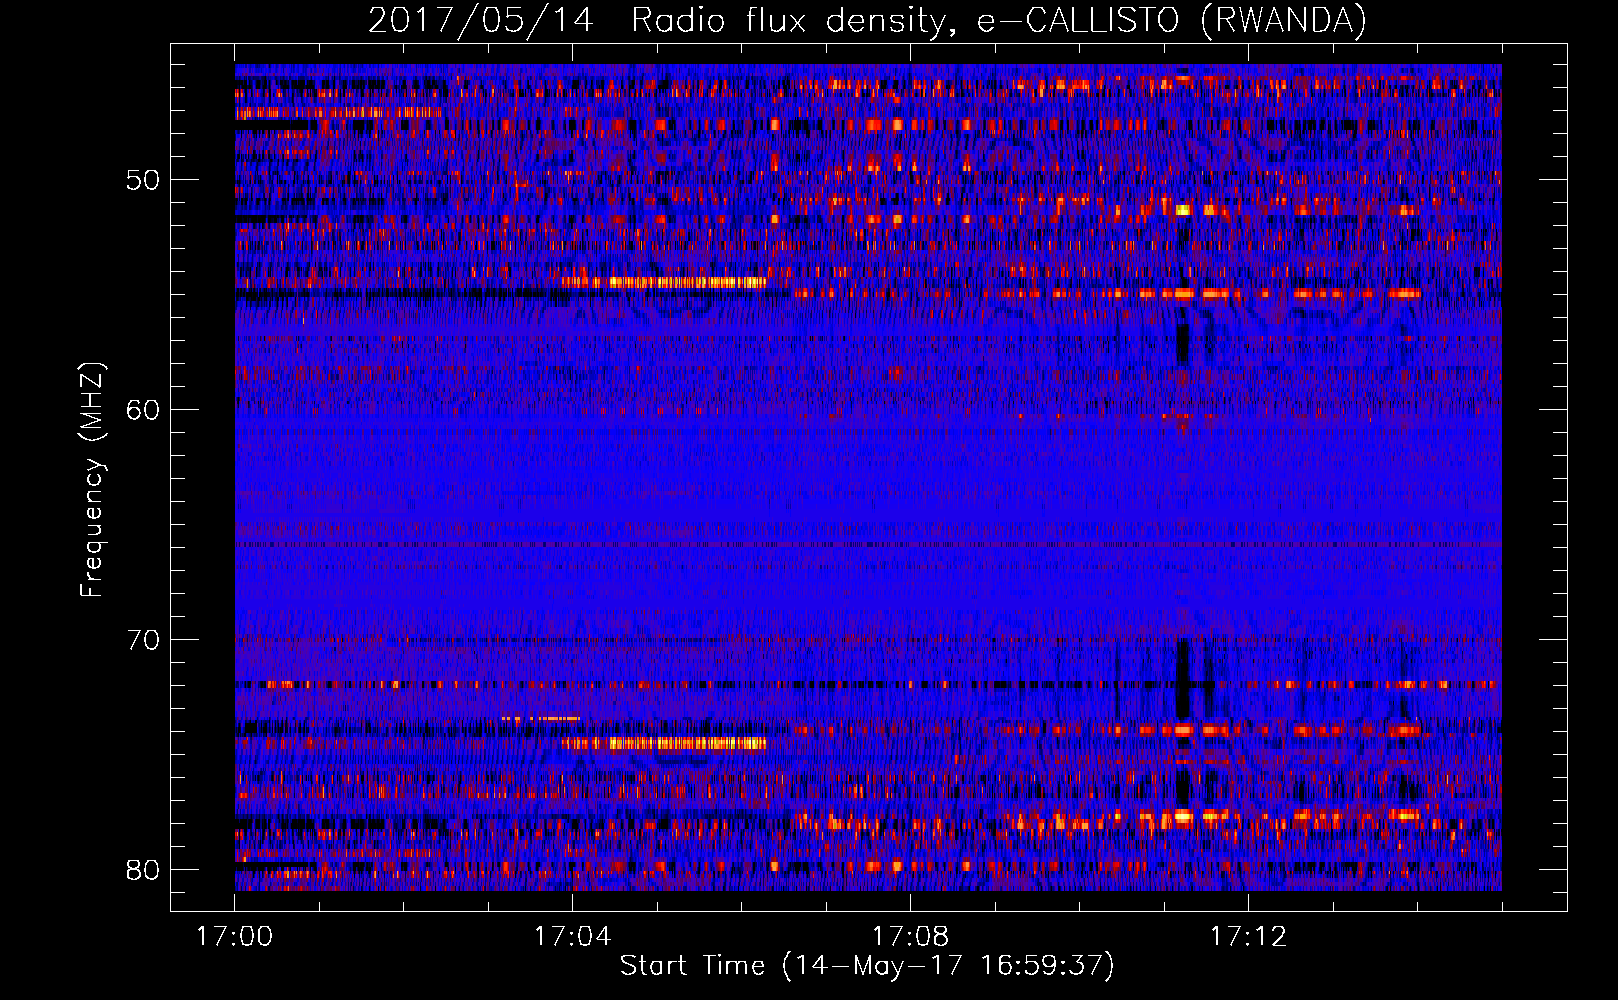Click the 17:08 time tick label
The image size is (1618, 1000).
pos(910,937)
